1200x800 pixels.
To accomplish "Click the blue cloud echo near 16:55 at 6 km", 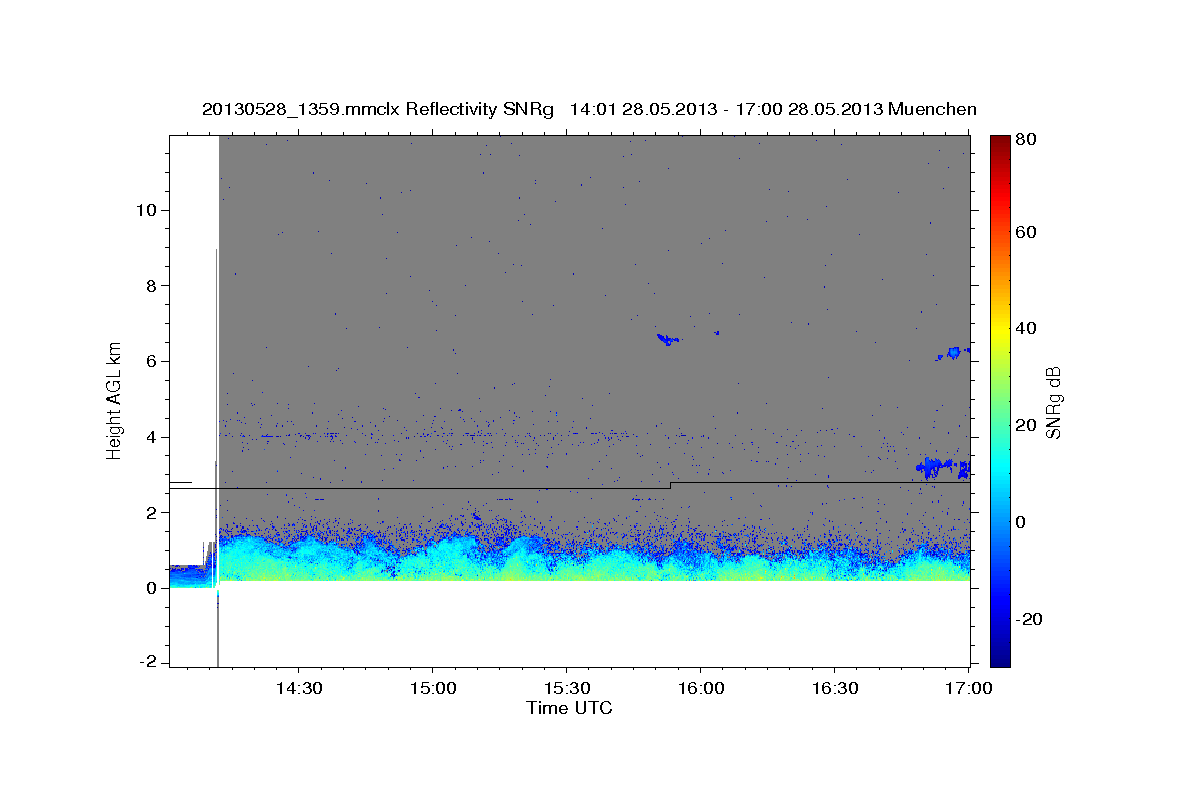I will [x=952, y=353].
